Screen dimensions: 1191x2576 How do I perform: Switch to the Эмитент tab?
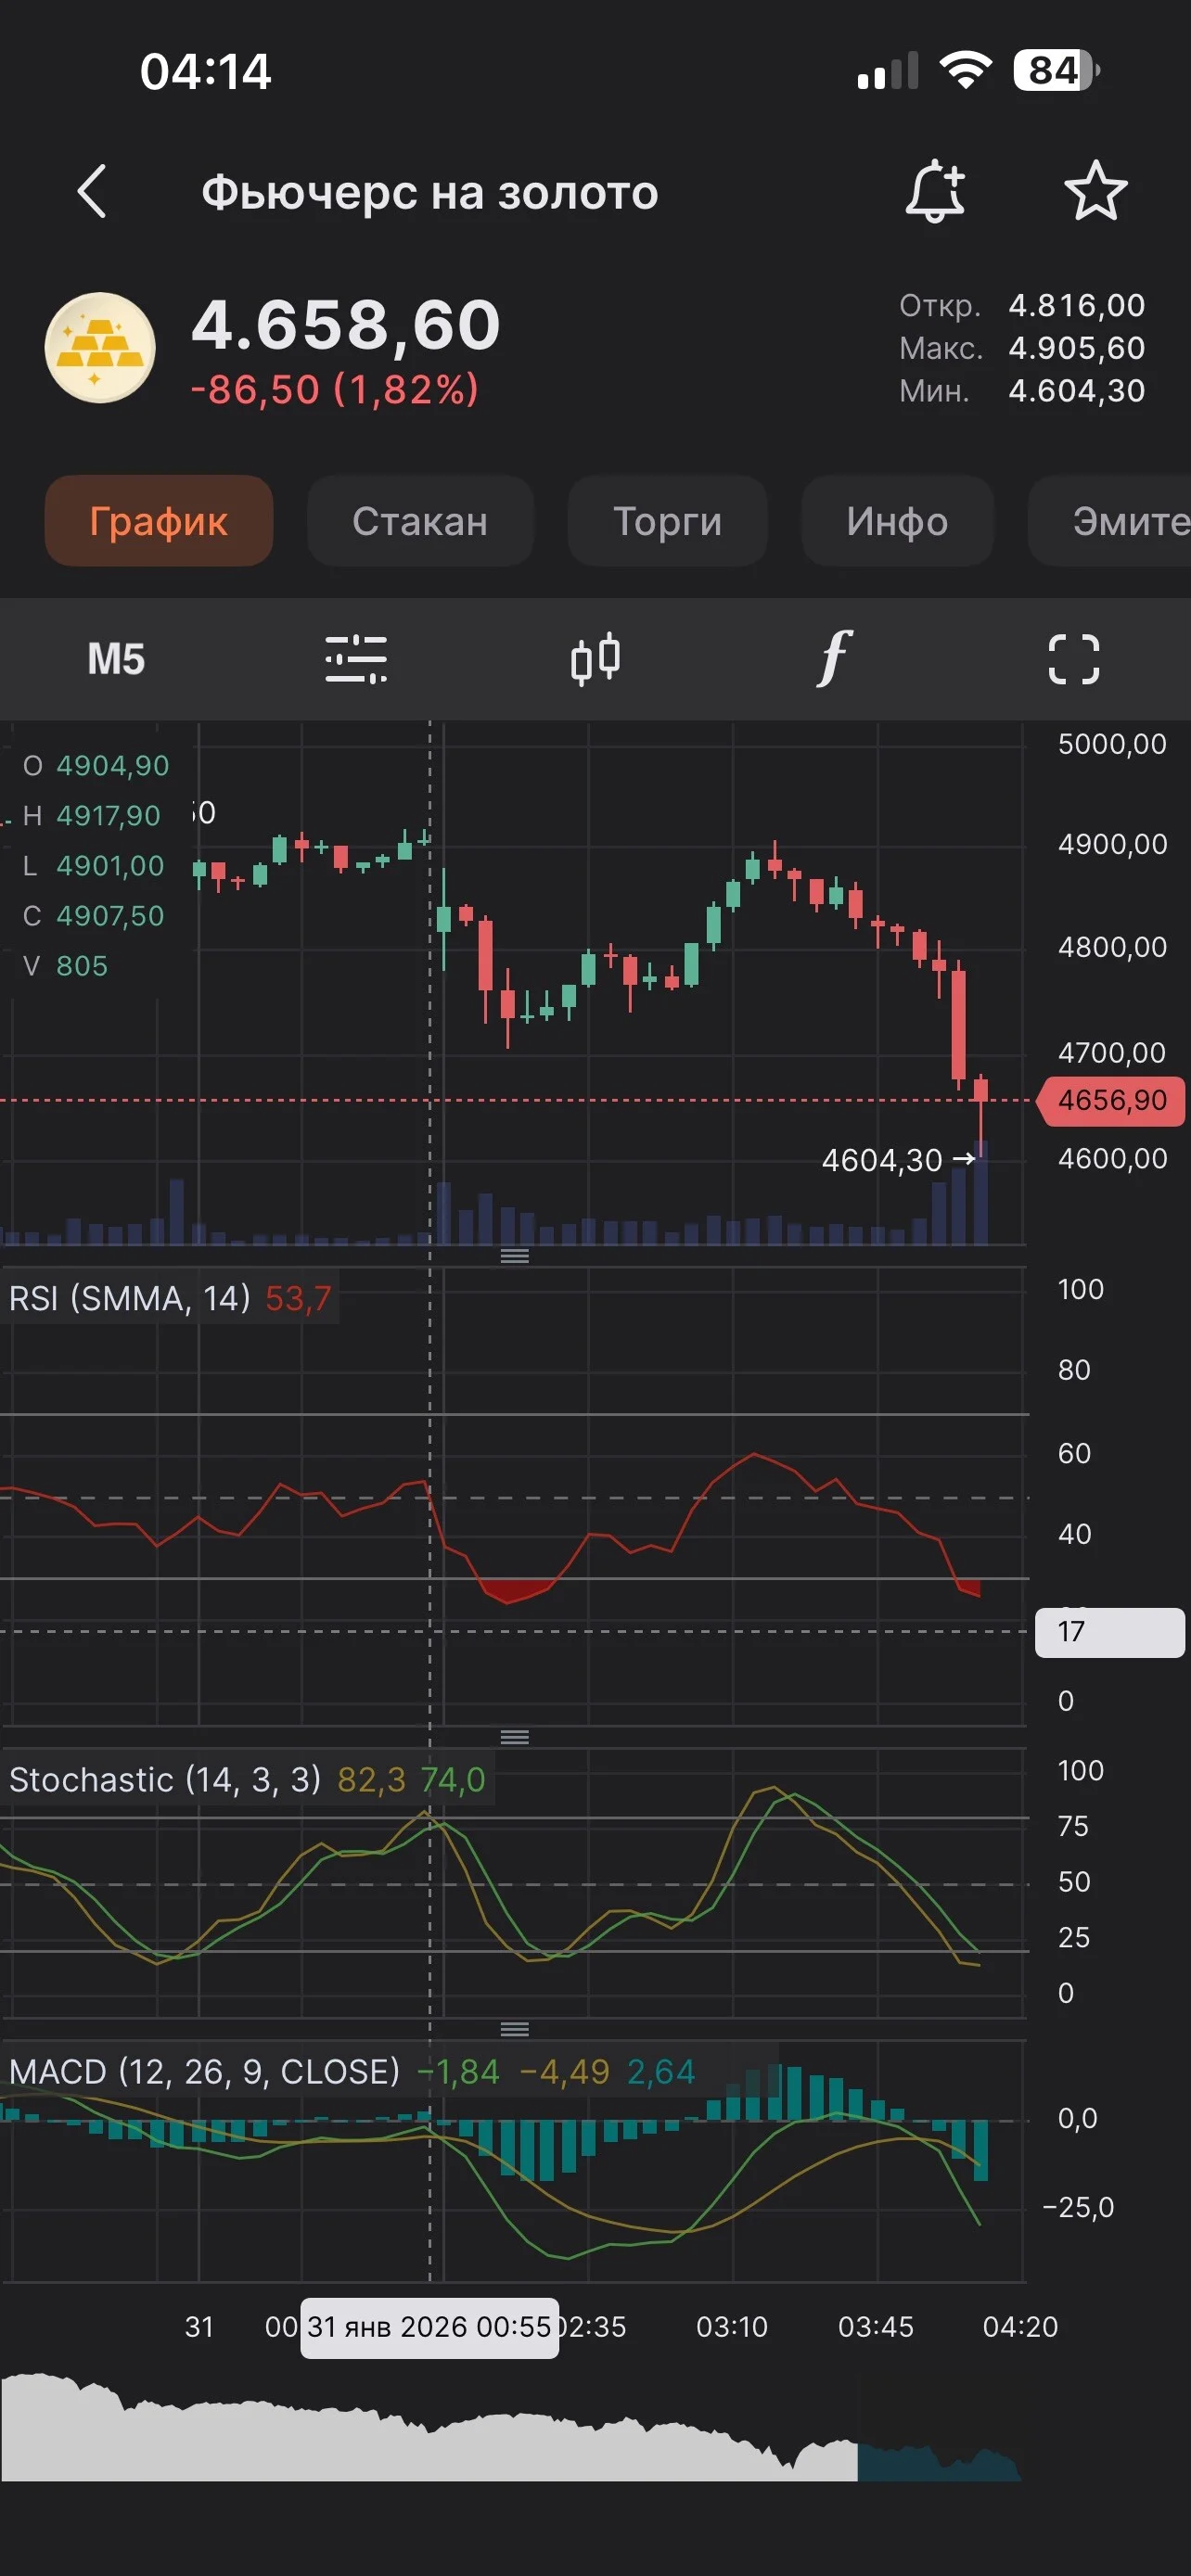pos(1110,521)
